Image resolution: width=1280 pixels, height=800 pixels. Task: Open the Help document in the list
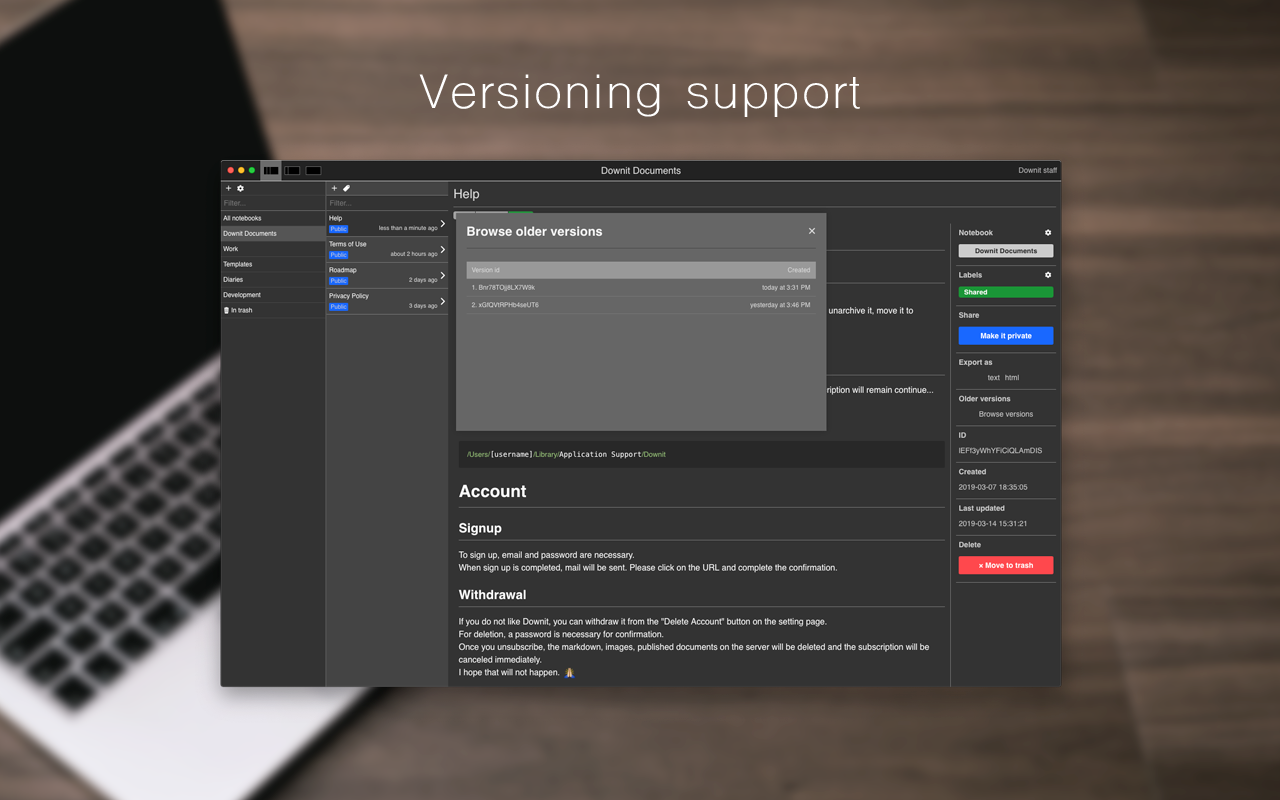pyautogui.click(x=386, y=223)
